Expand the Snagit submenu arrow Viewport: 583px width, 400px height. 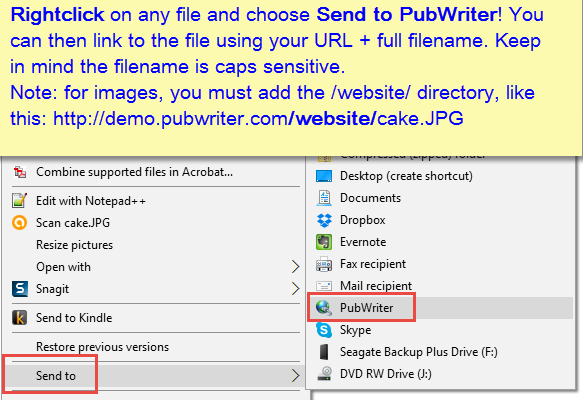(x=296, y=288)
